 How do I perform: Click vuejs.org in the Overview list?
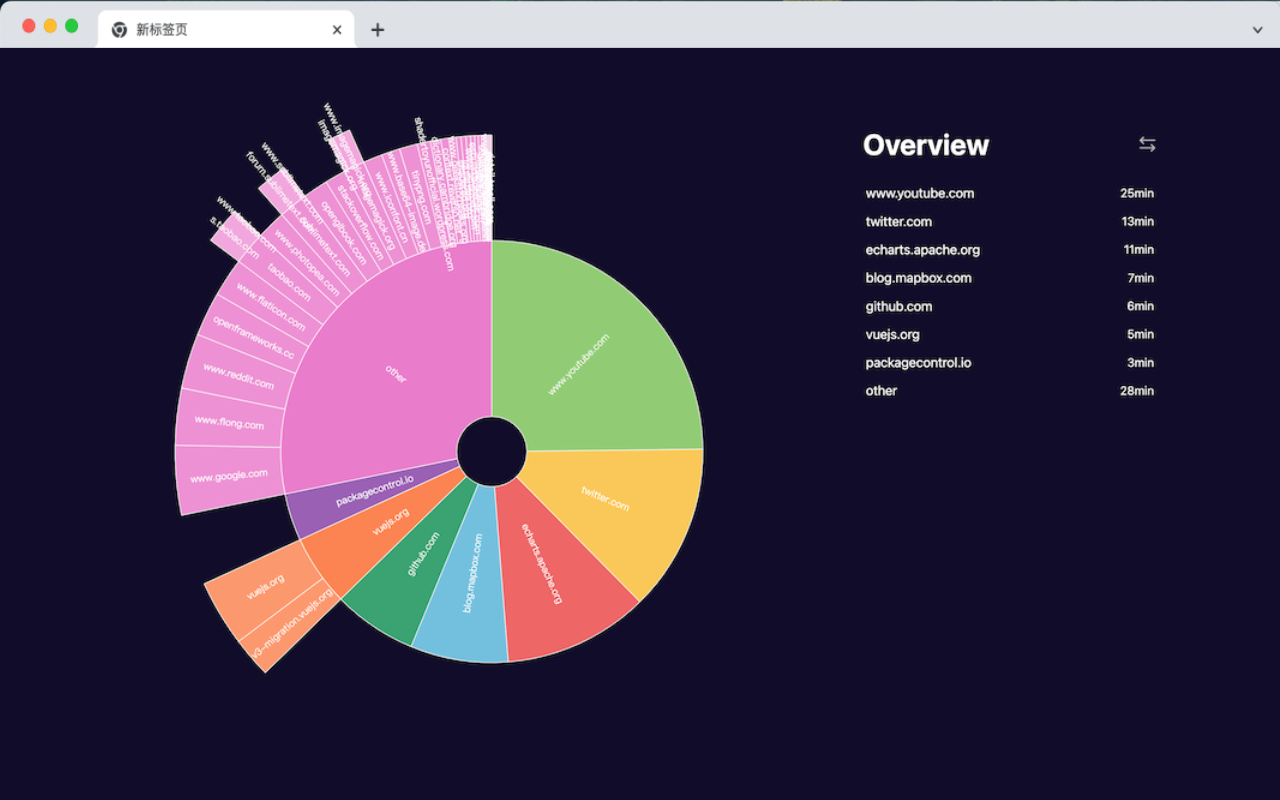893,335
